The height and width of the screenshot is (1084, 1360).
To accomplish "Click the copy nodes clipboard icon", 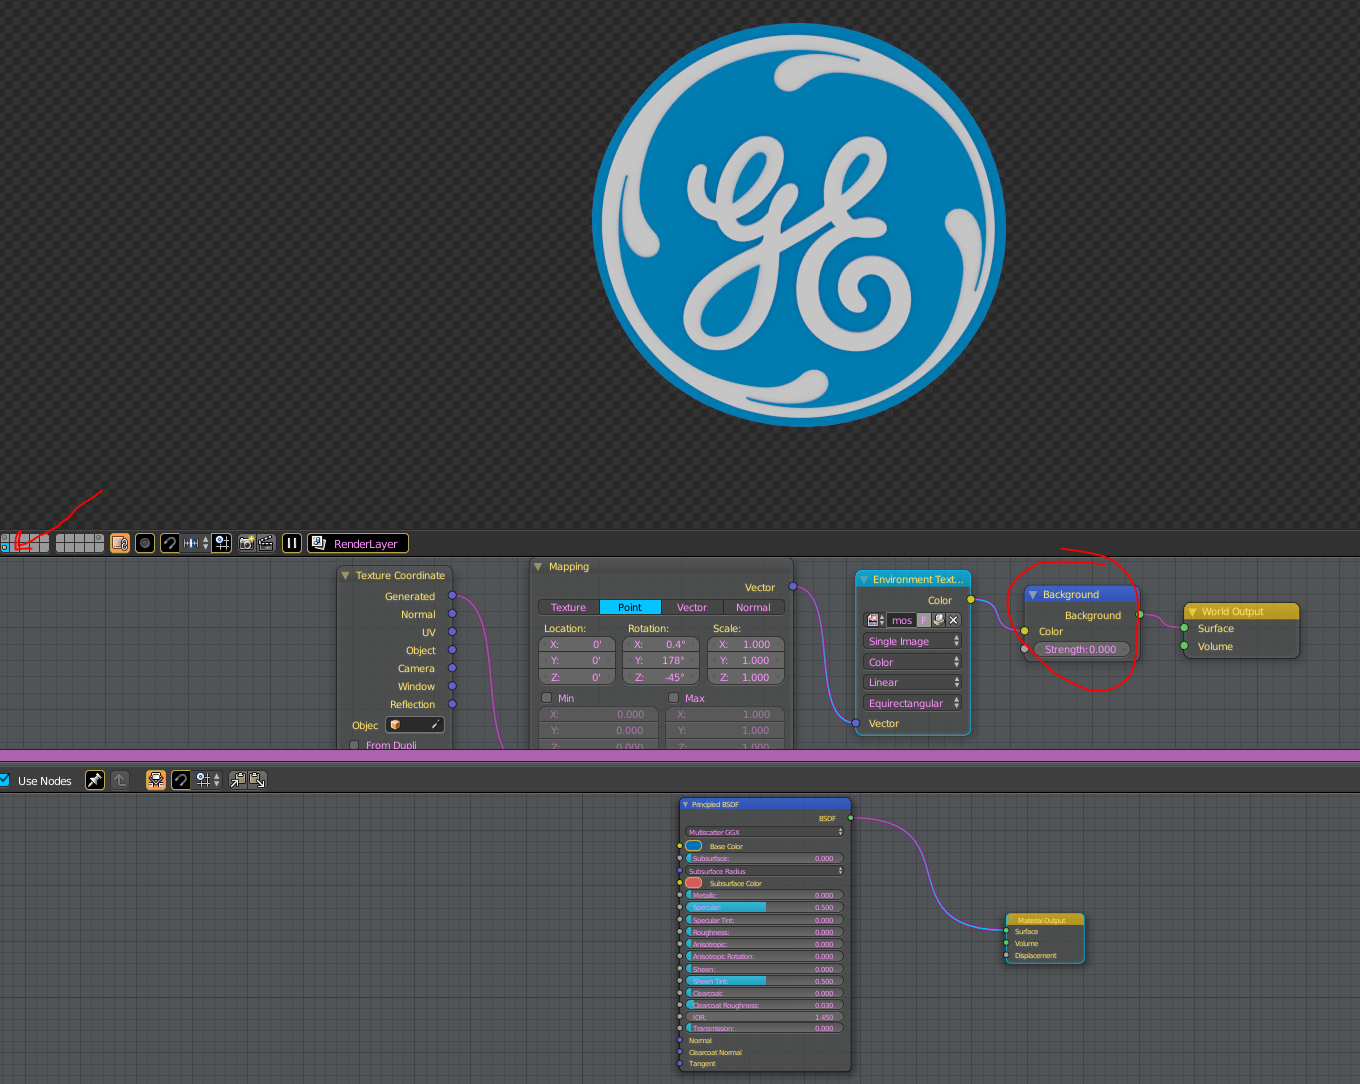I will click(238, 780).
